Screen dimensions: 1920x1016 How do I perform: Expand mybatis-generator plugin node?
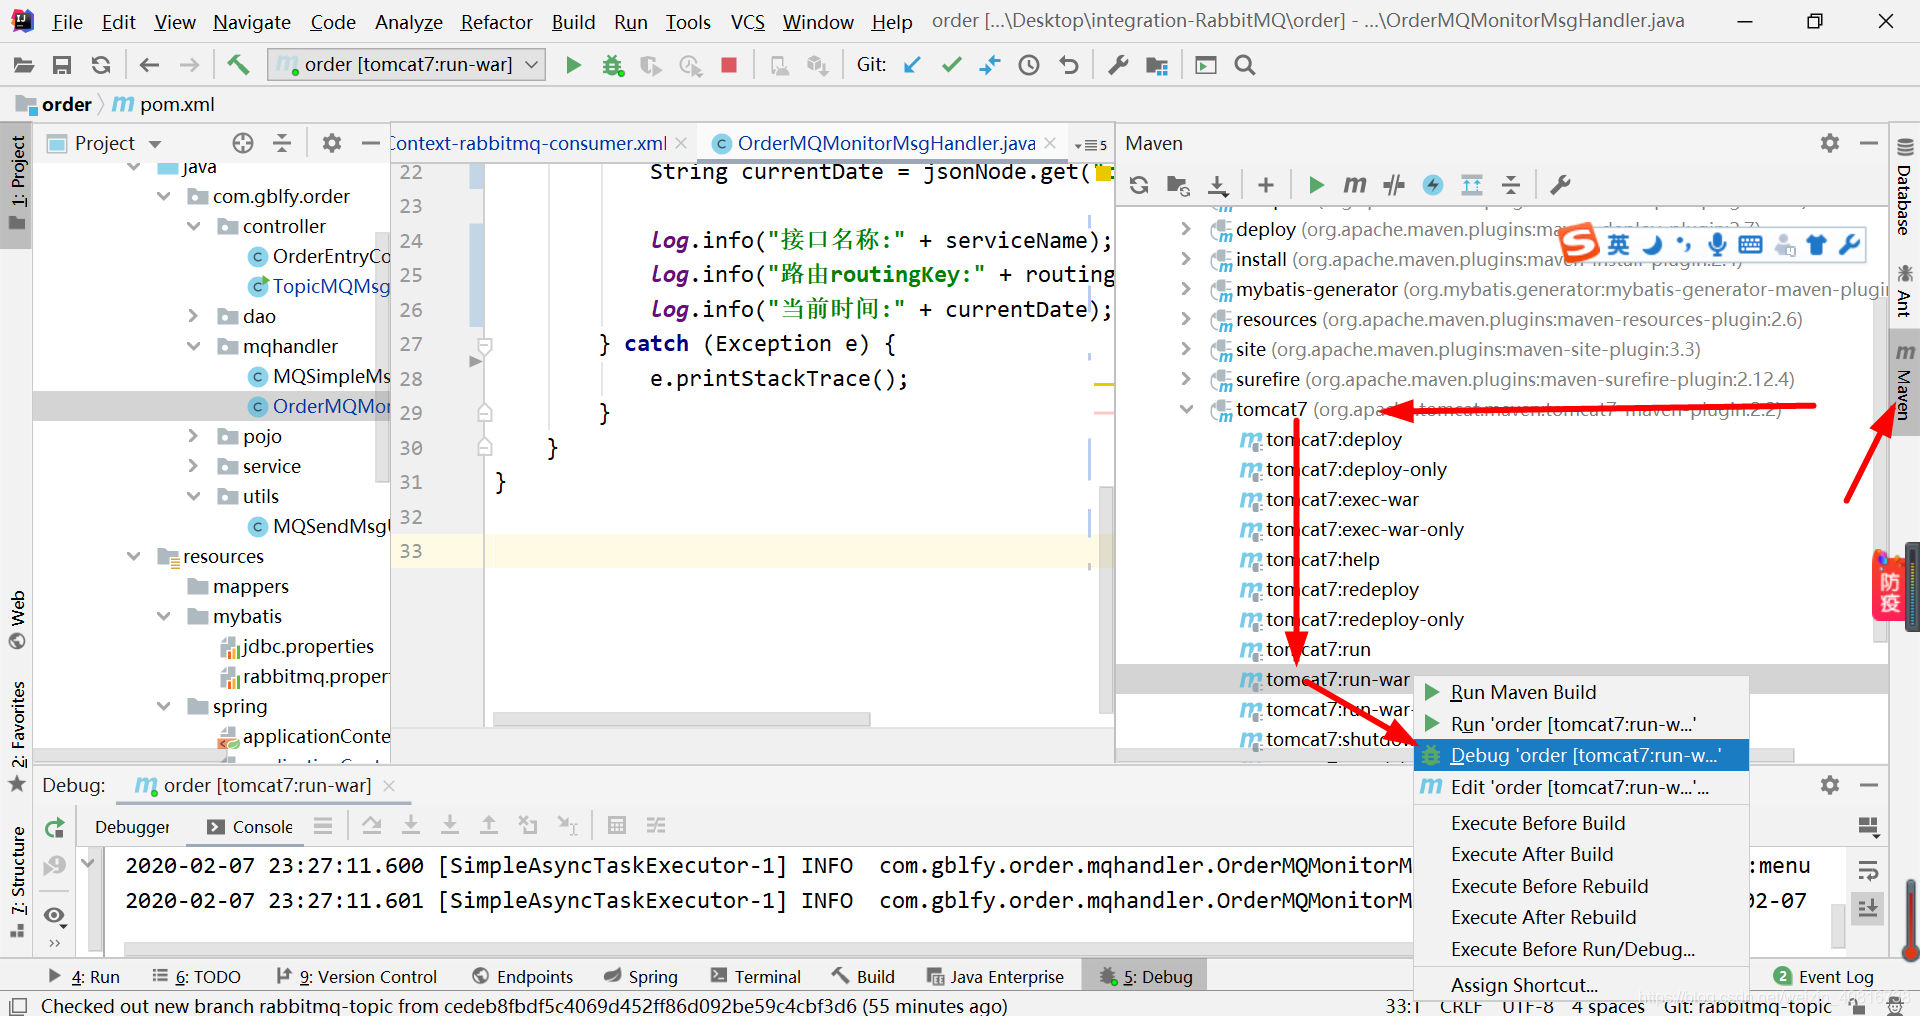point(1186,289)
